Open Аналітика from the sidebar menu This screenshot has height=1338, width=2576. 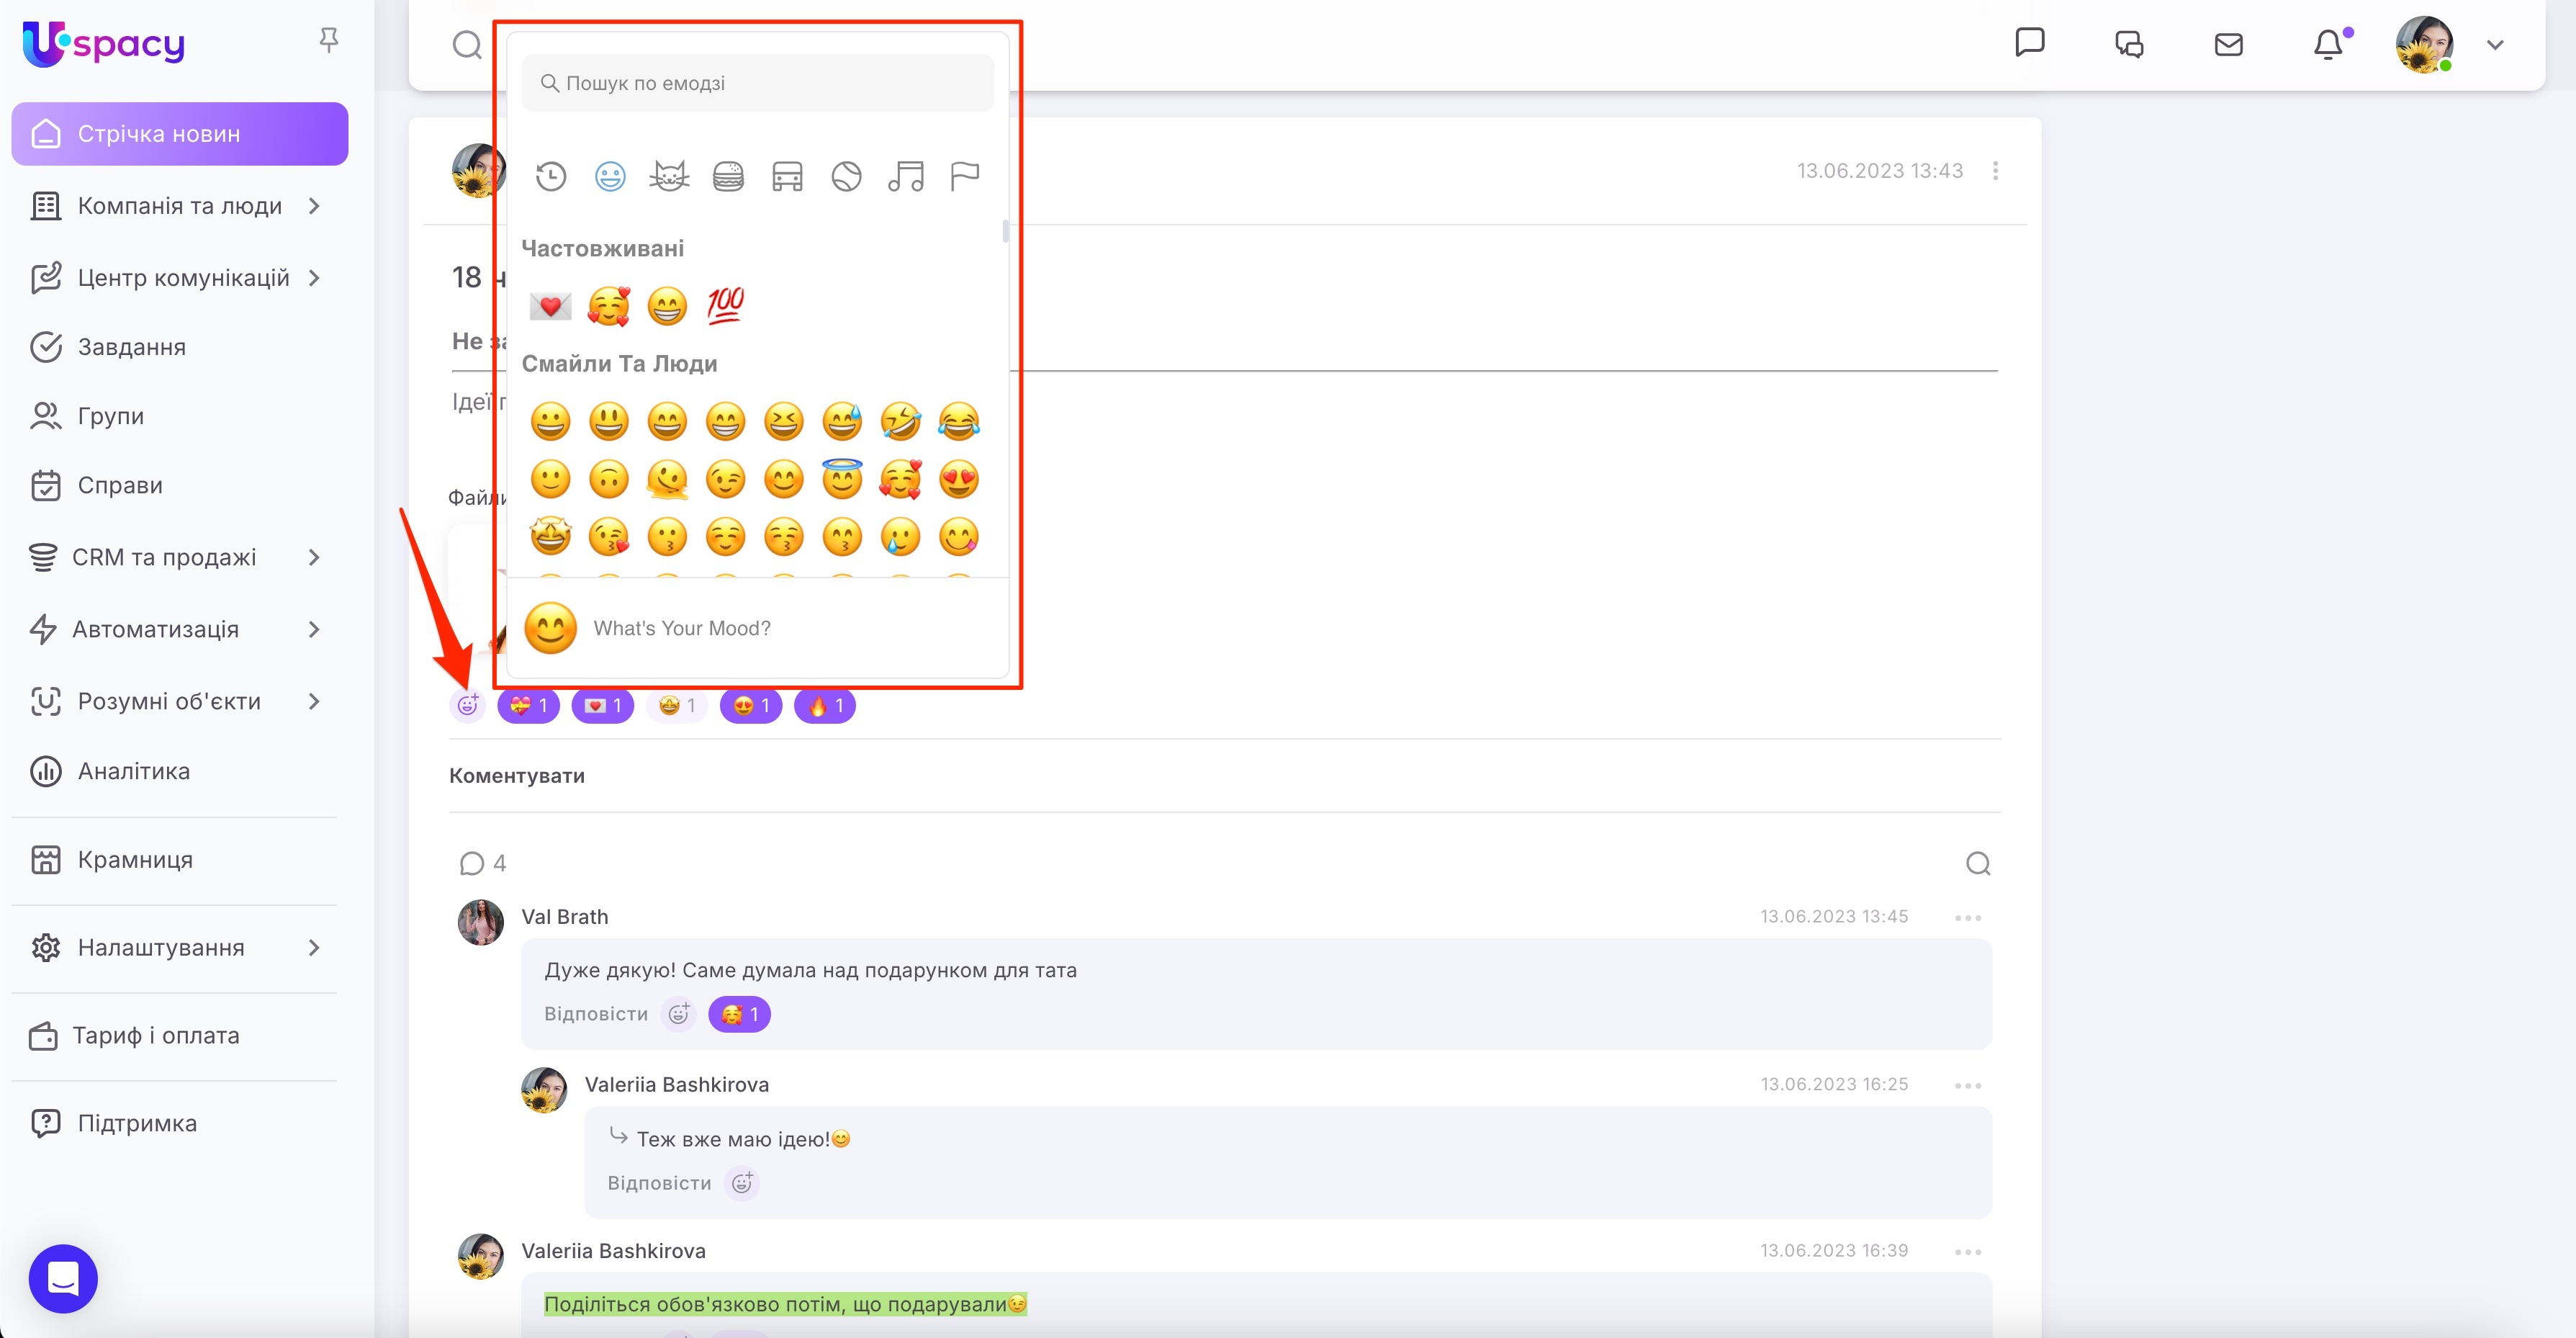pos(133,771)
